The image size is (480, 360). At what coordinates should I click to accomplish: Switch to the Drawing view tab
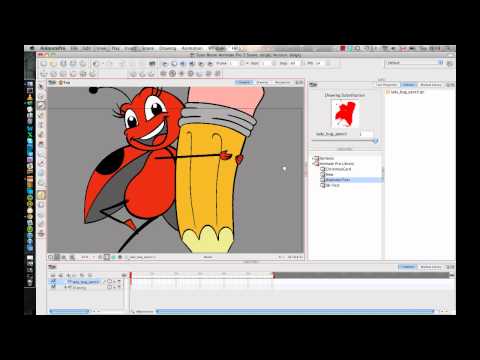coord(262,82)
